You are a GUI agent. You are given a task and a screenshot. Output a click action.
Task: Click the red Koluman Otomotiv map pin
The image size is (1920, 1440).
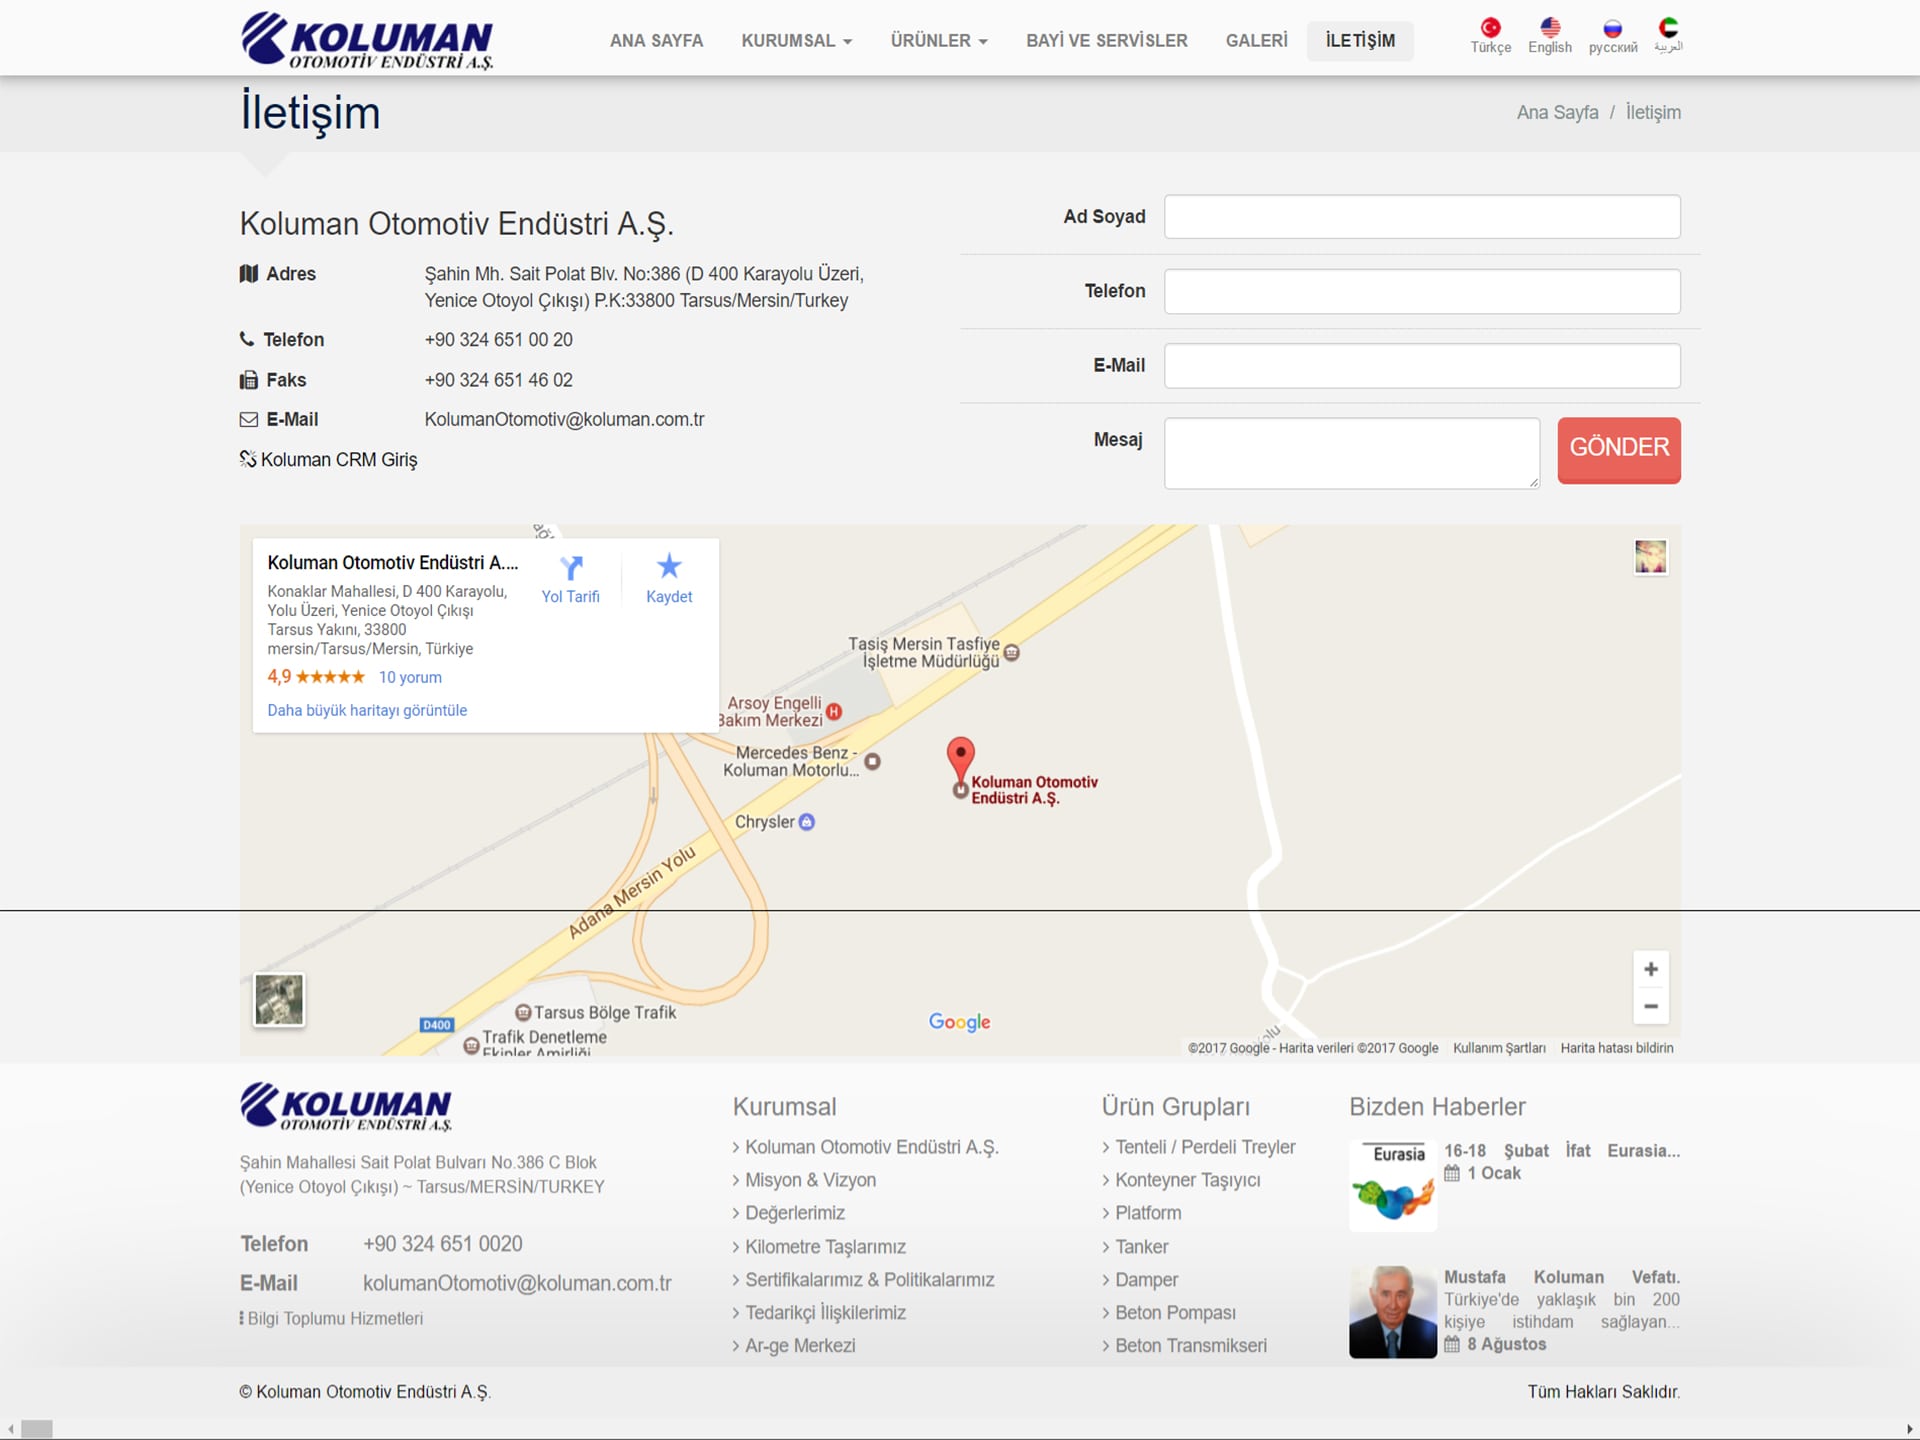960,760
